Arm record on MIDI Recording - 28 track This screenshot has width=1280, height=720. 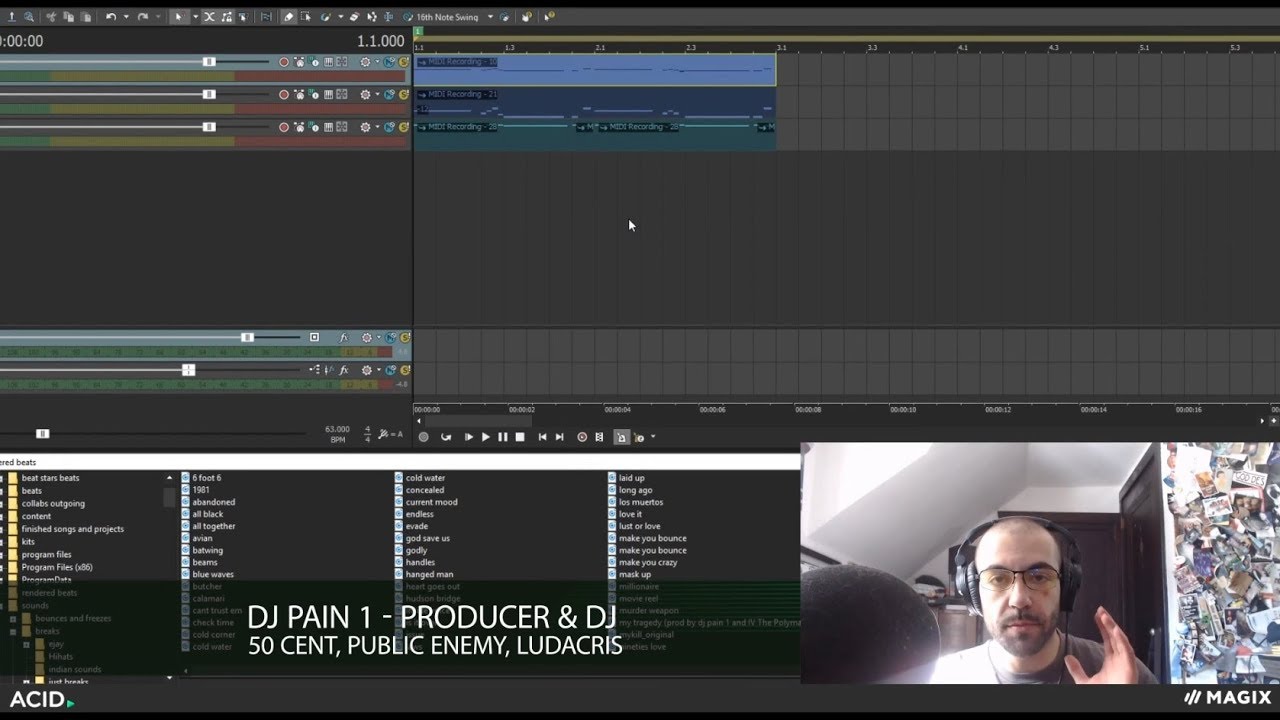pos(284,127)
